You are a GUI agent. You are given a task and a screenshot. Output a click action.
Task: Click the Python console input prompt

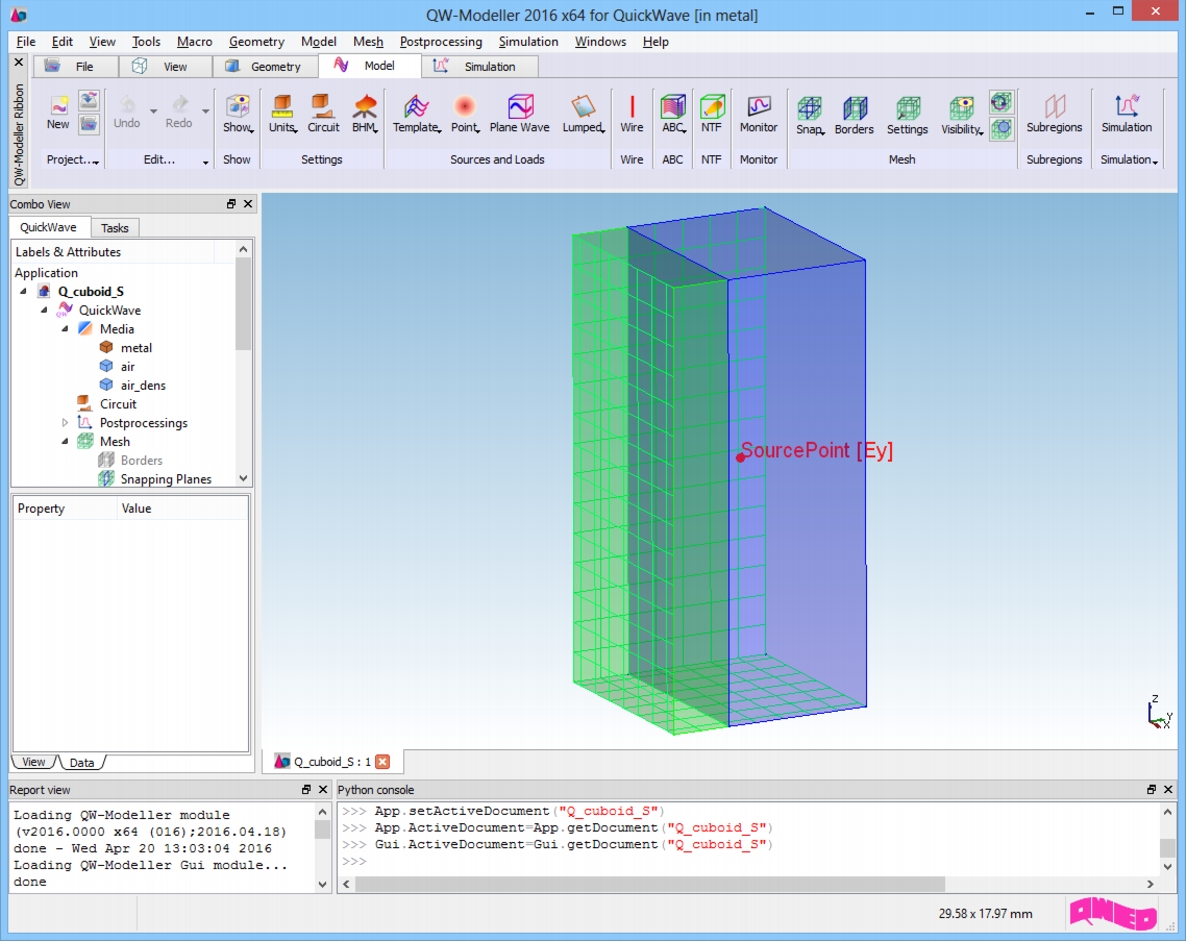[x=354, y=861]
